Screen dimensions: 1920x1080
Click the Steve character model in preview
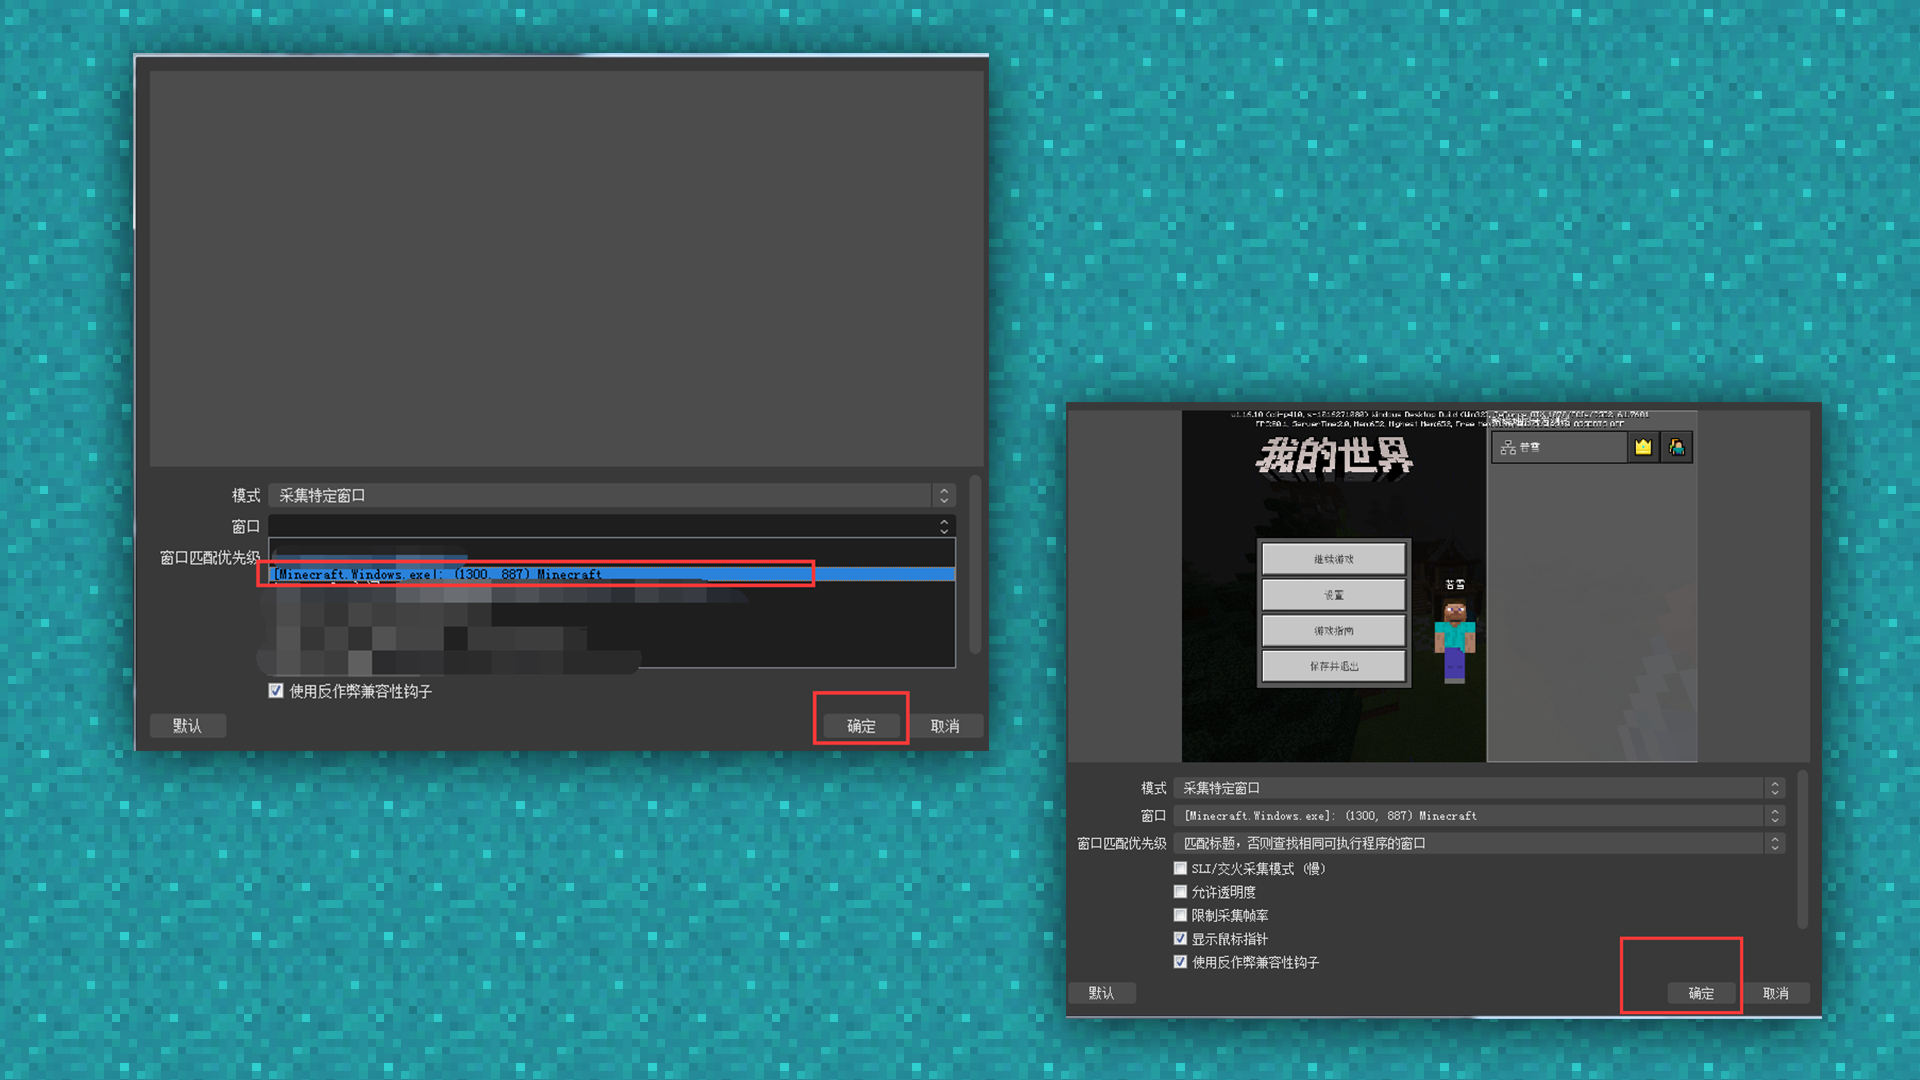[1455, 640]
